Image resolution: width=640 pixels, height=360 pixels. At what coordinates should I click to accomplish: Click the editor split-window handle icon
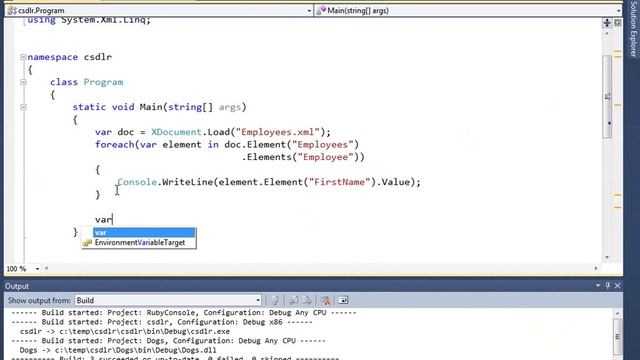pos(607,23)
